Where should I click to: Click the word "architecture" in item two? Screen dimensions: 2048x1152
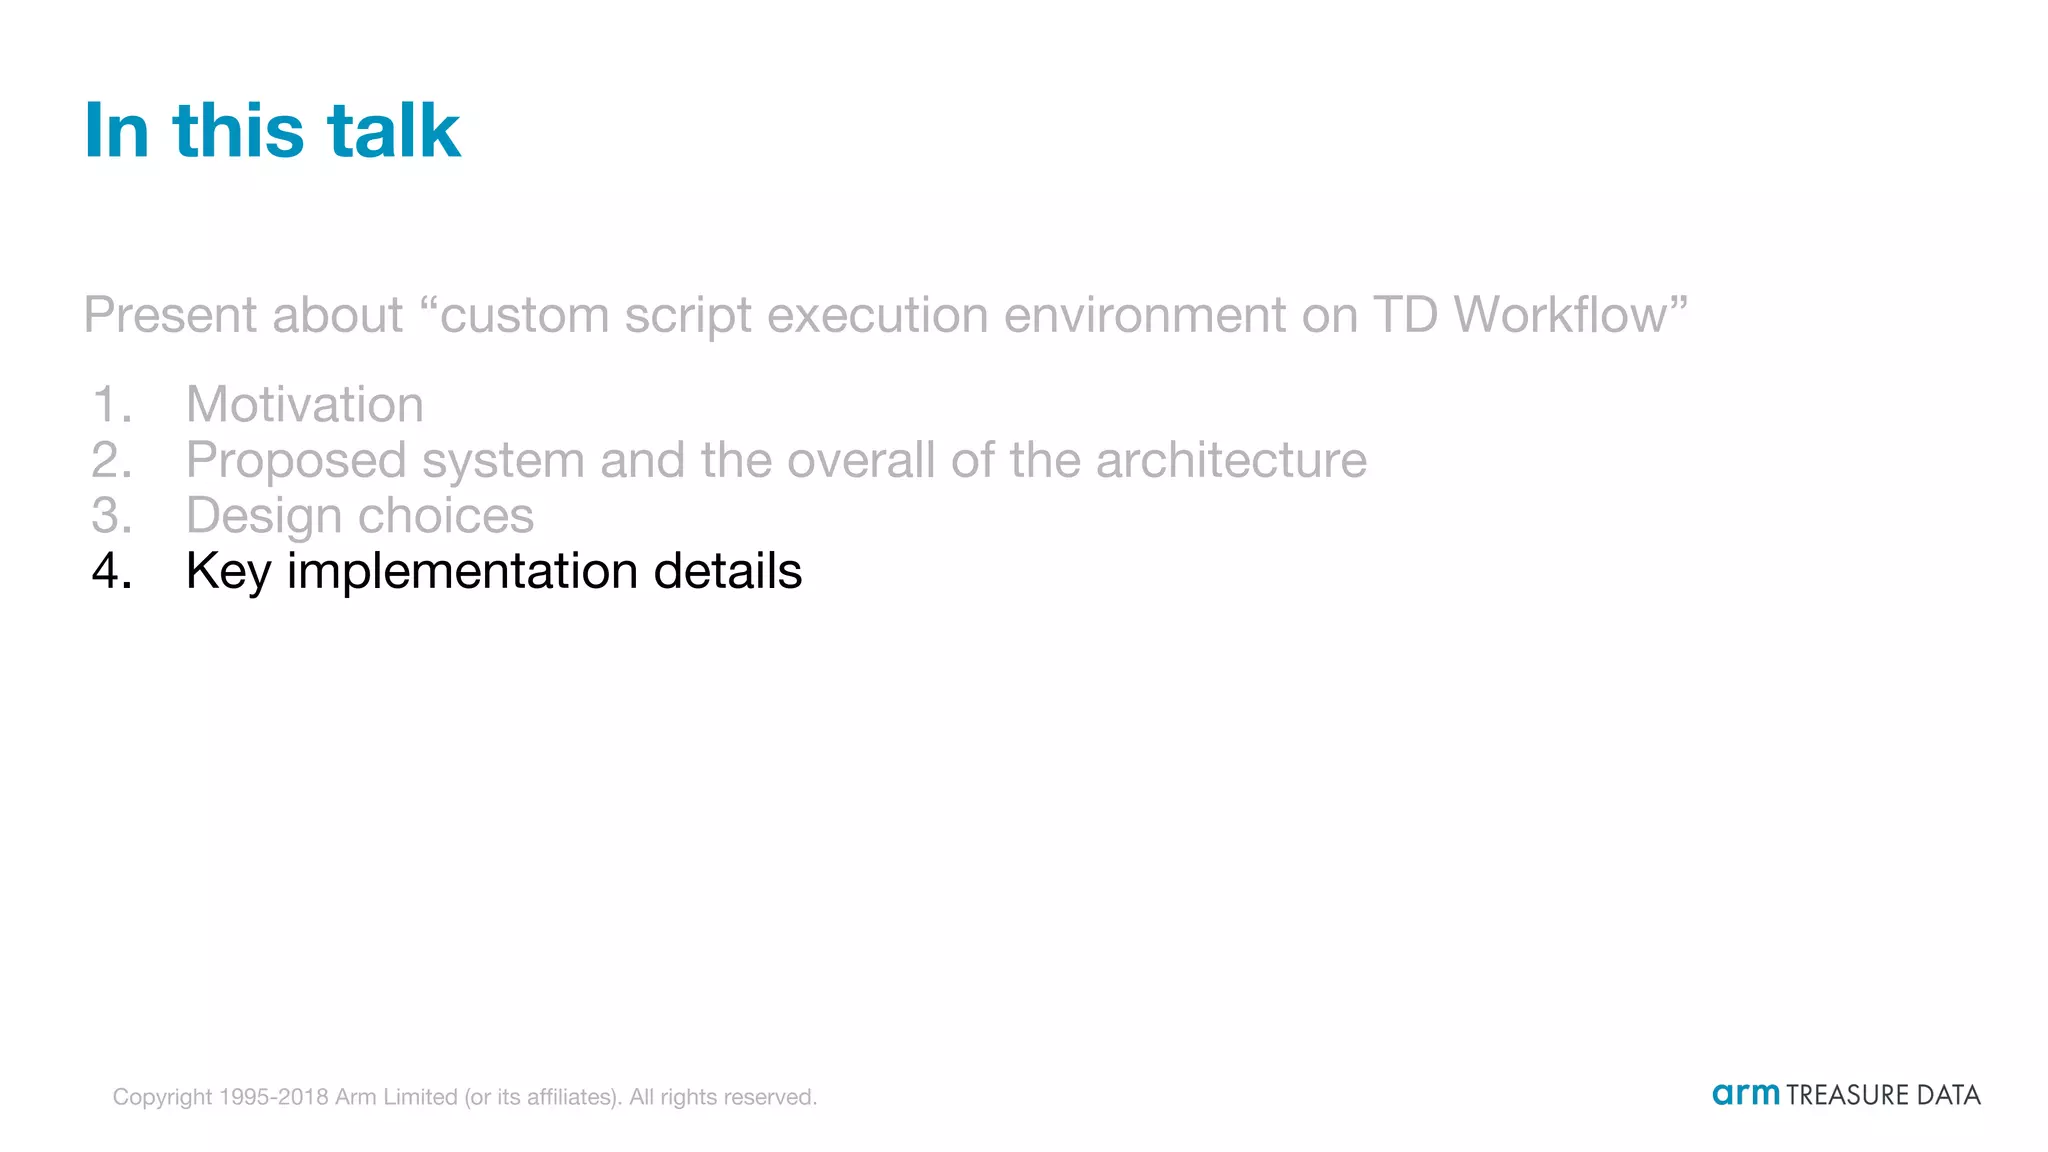(x=1230, y=460)
